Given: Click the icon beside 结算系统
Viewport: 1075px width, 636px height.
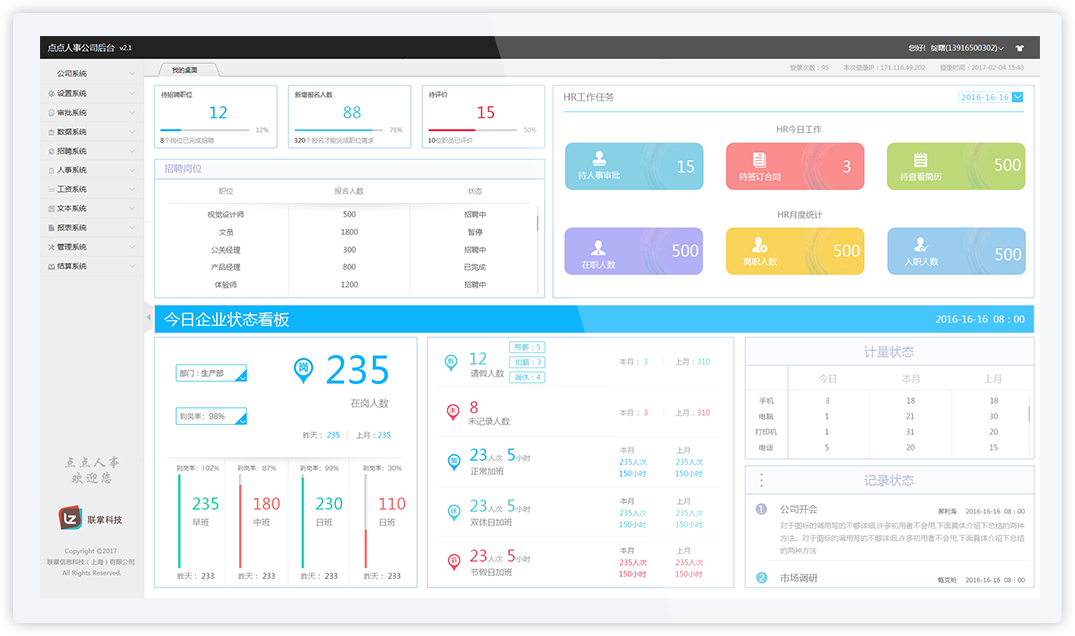Looking at the screenshot, I should click(51, 266).
